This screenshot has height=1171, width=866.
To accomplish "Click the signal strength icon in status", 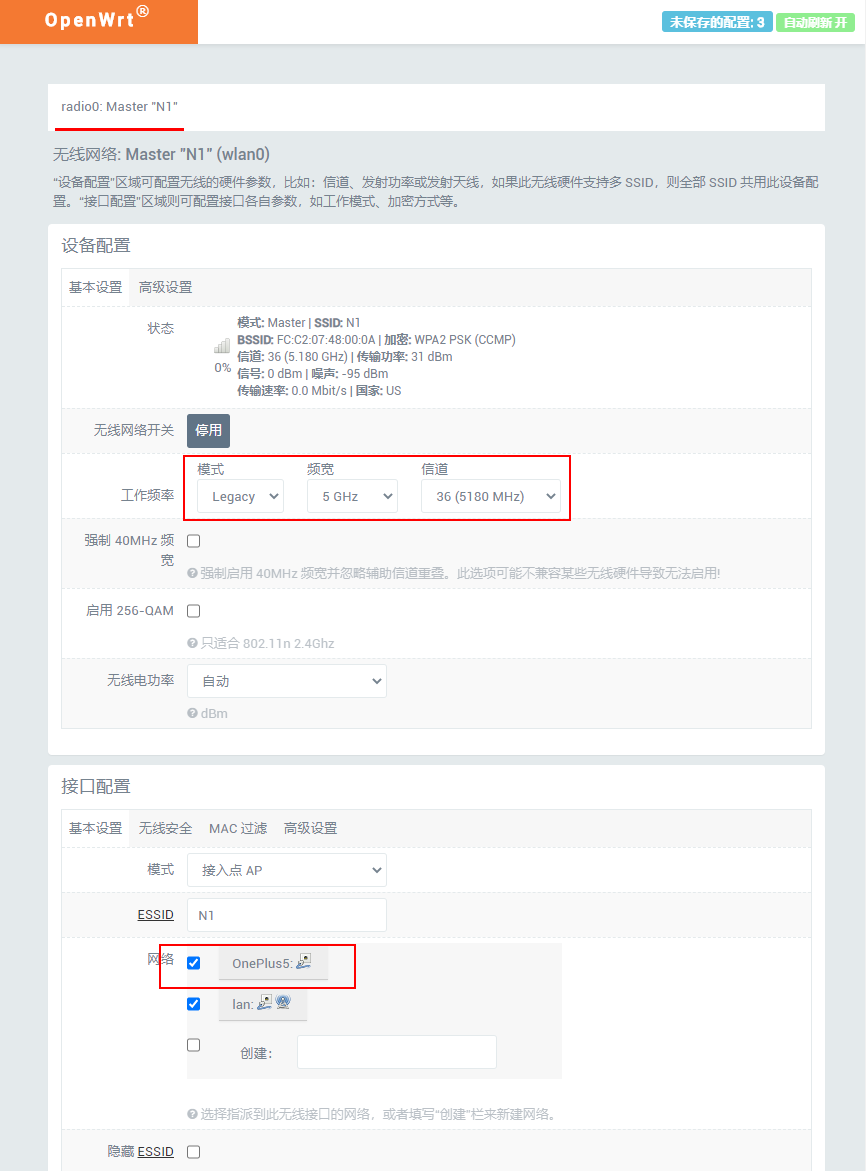I will tap(222, 346).
